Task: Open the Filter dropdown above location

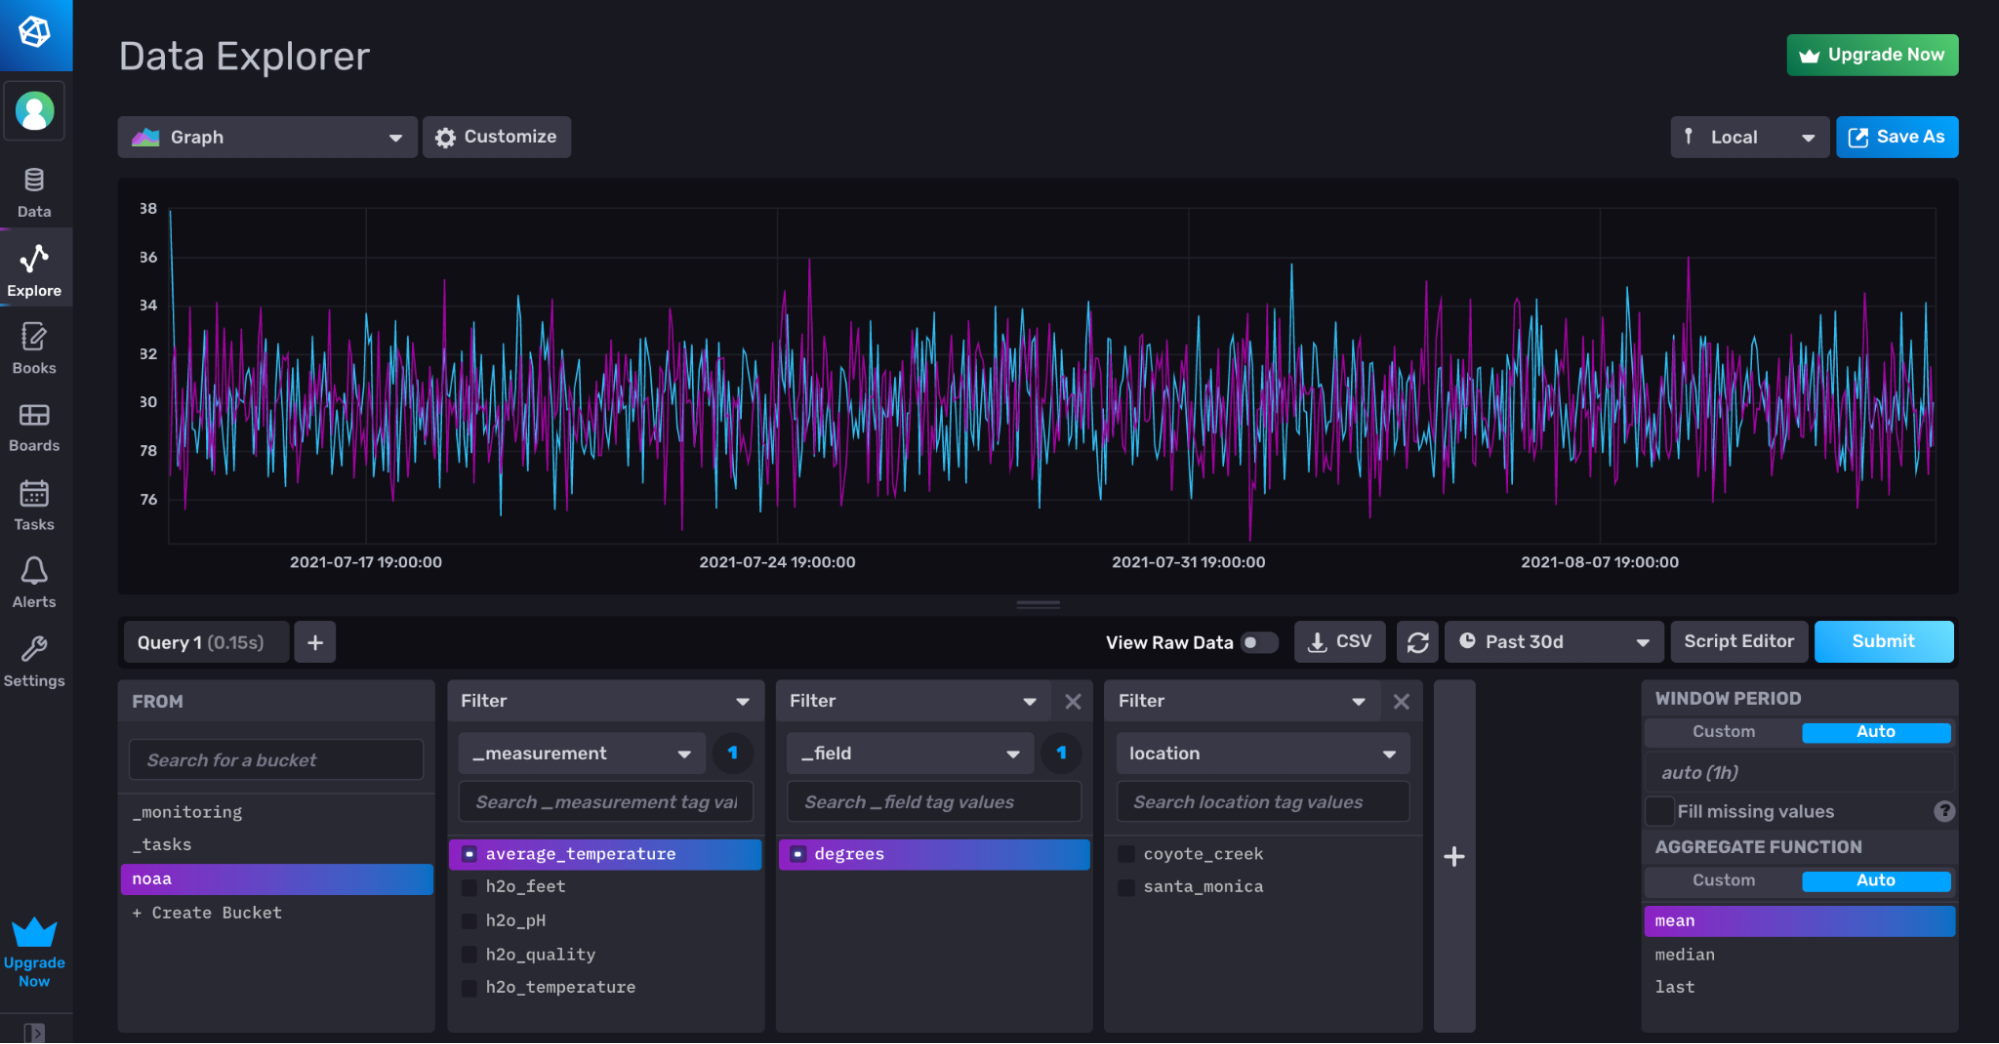Action: point(1242,701)
